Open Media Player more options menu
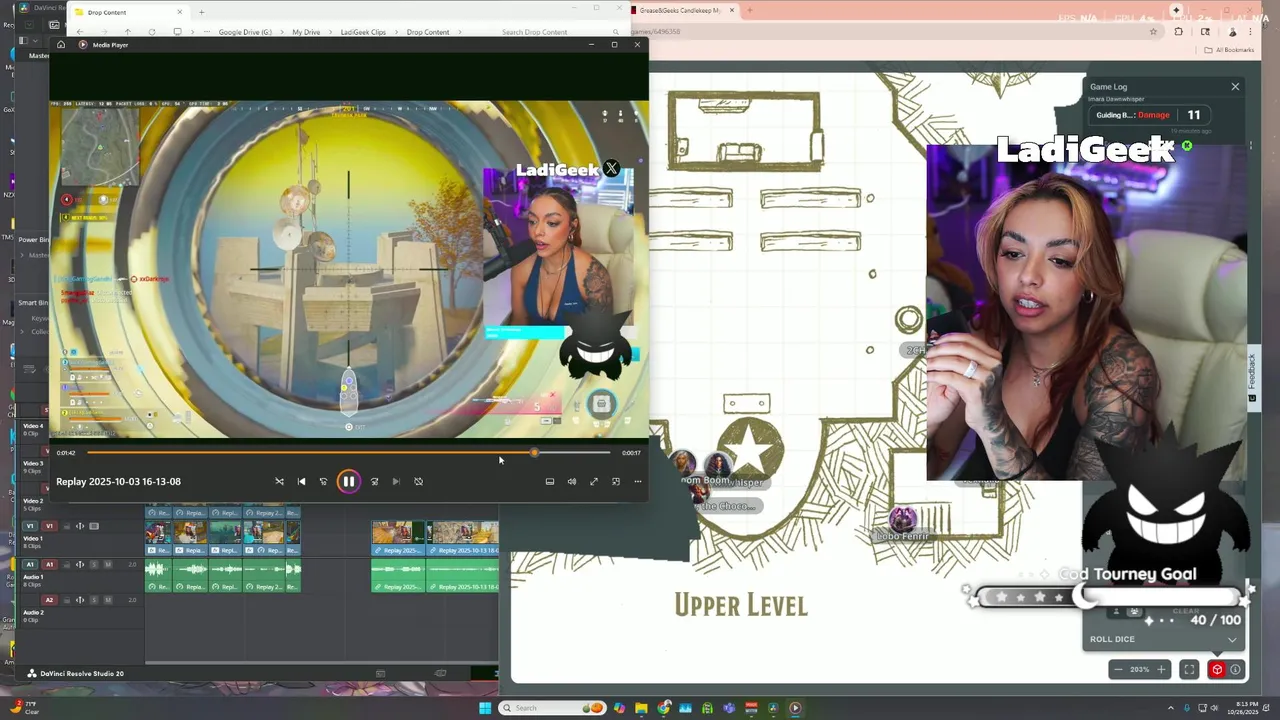The height and width of the screenshot is (720, 1280). coord(637,481)
